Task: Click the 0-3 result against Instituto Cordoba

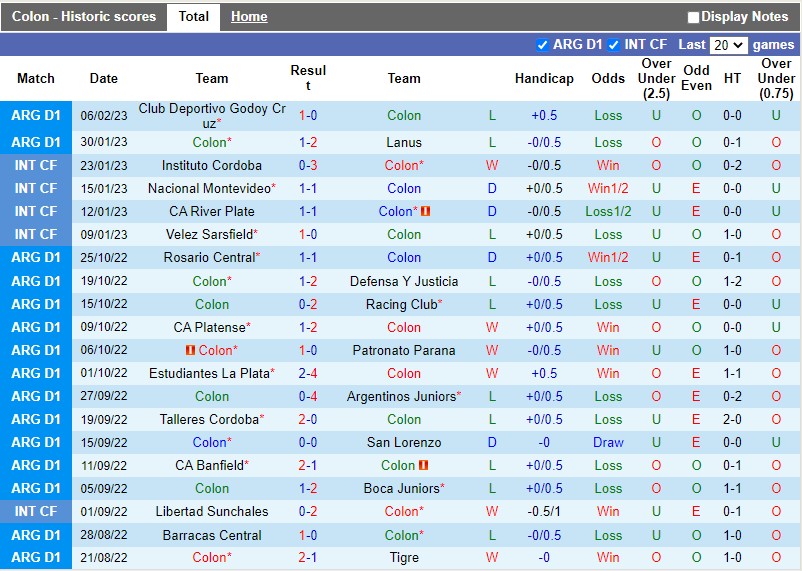Action: tap(308, 166)
